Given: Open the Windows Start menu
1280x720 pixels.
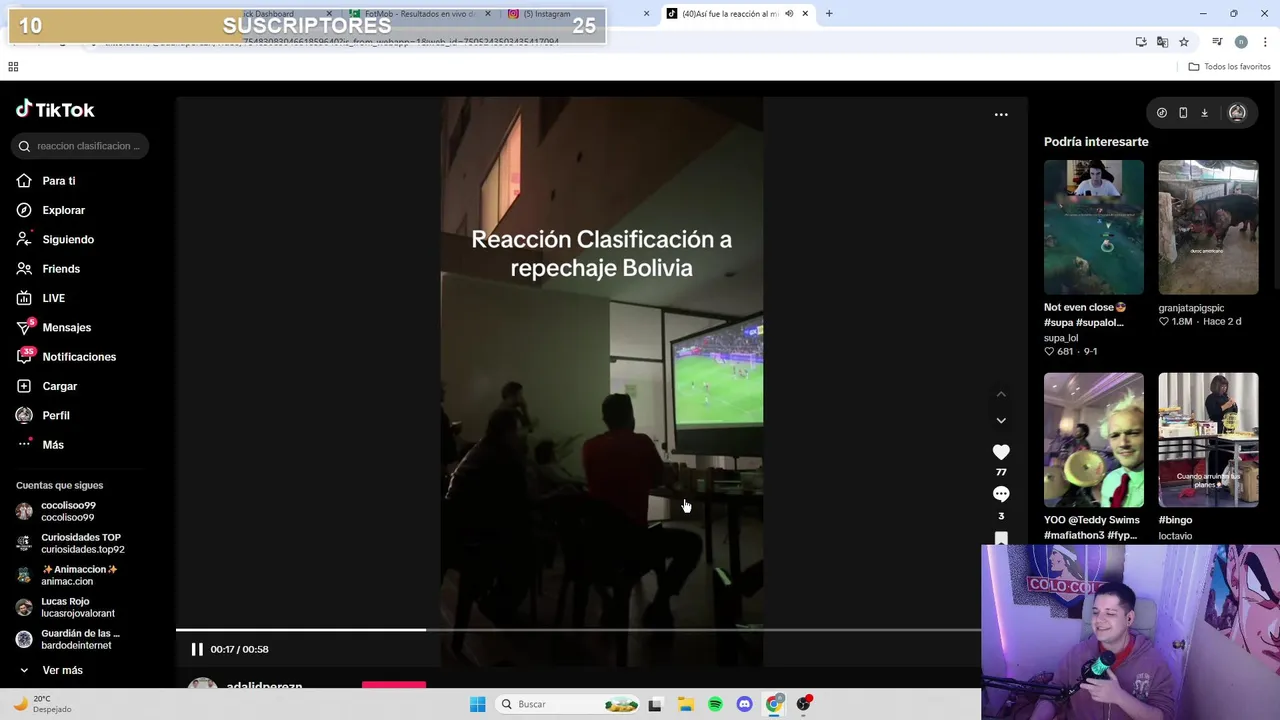Looking at the screenshot, I should (x=477, y=704).
